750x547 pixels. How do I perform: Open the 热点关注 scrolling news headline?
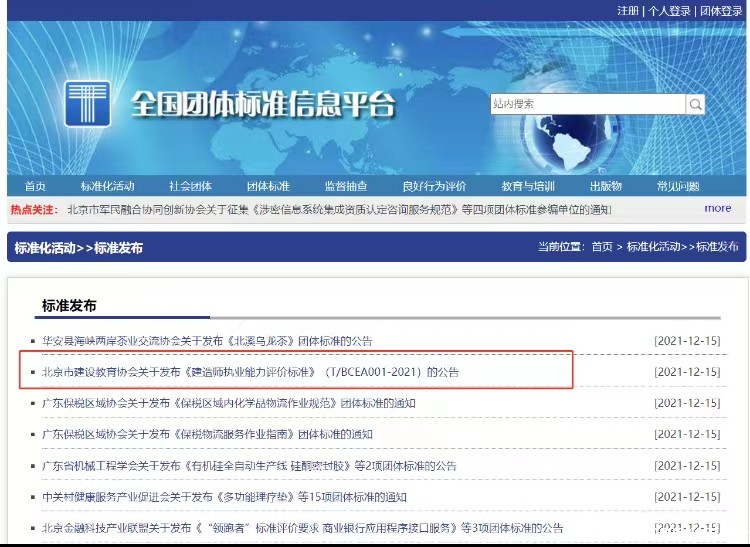338,209
